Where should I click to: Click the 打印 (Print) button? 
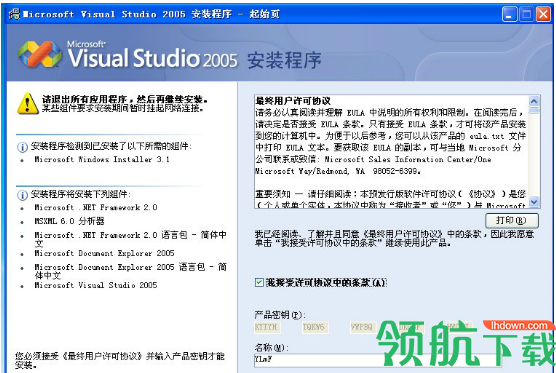(x=512, y=221)
